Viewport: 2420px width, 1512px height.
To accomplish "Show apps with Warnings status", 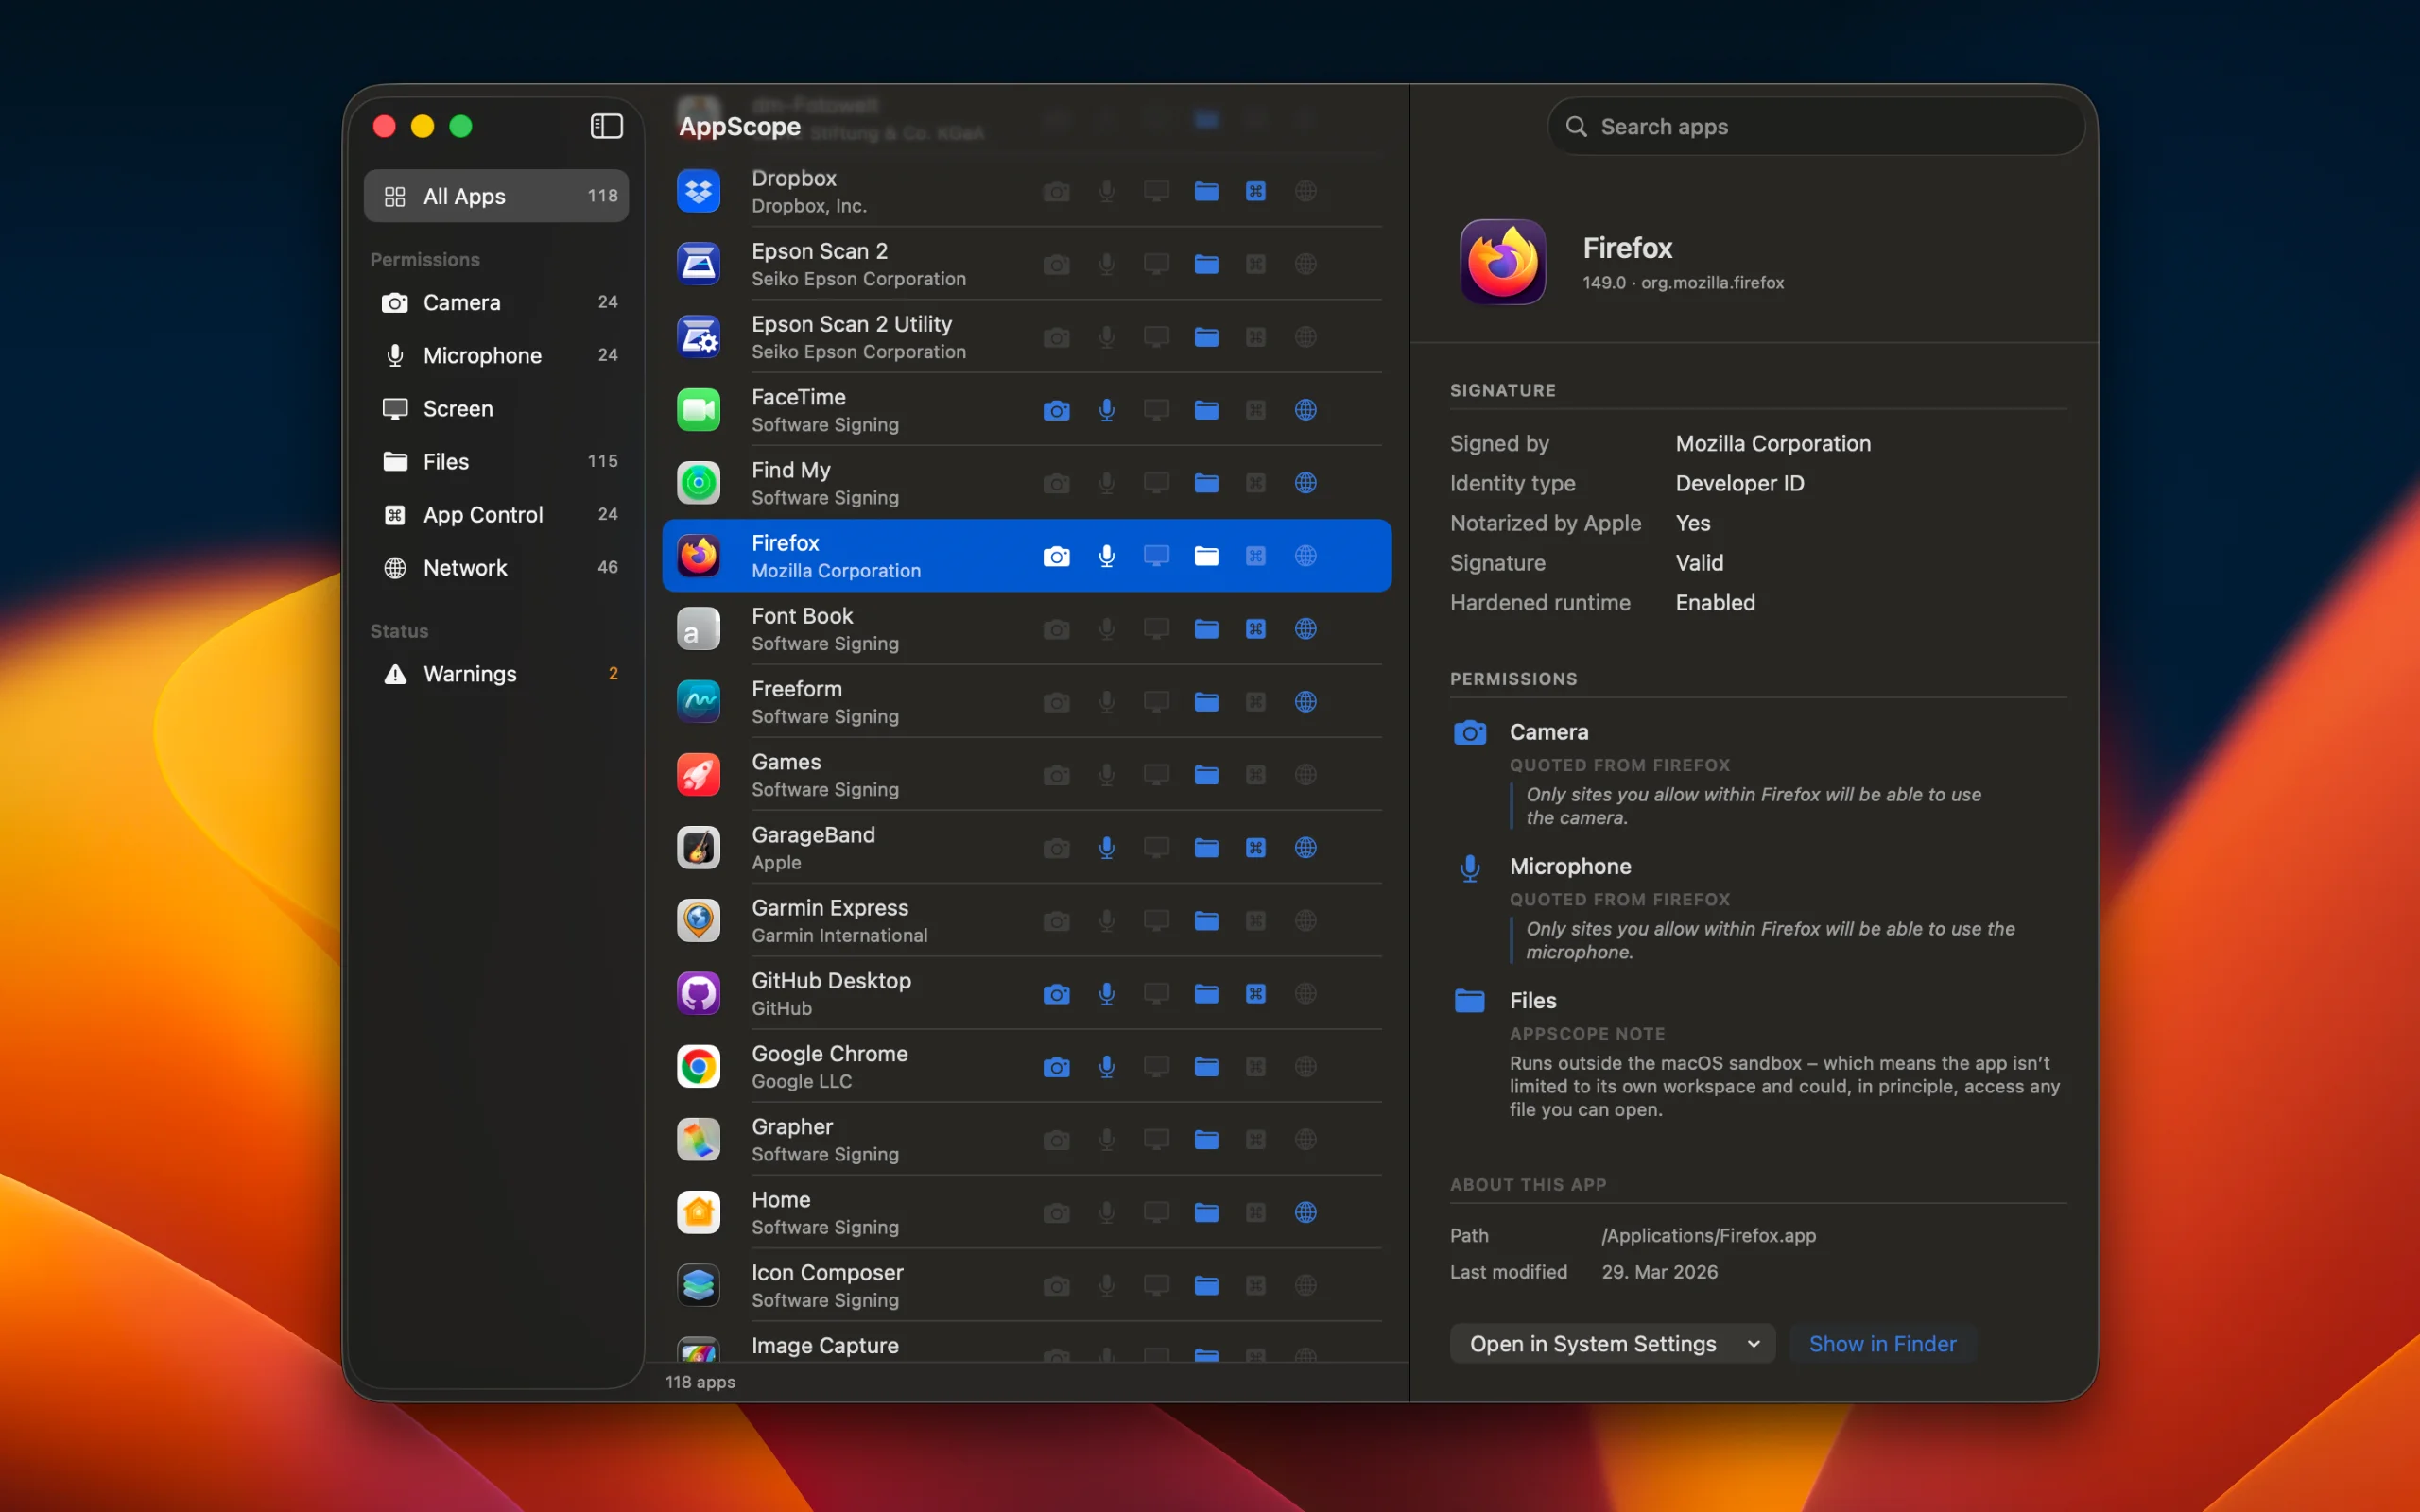I will (496, 673).
